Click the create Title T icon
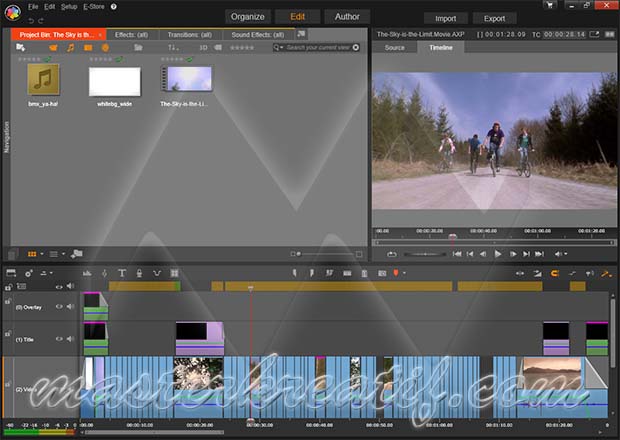 (122, 273)
